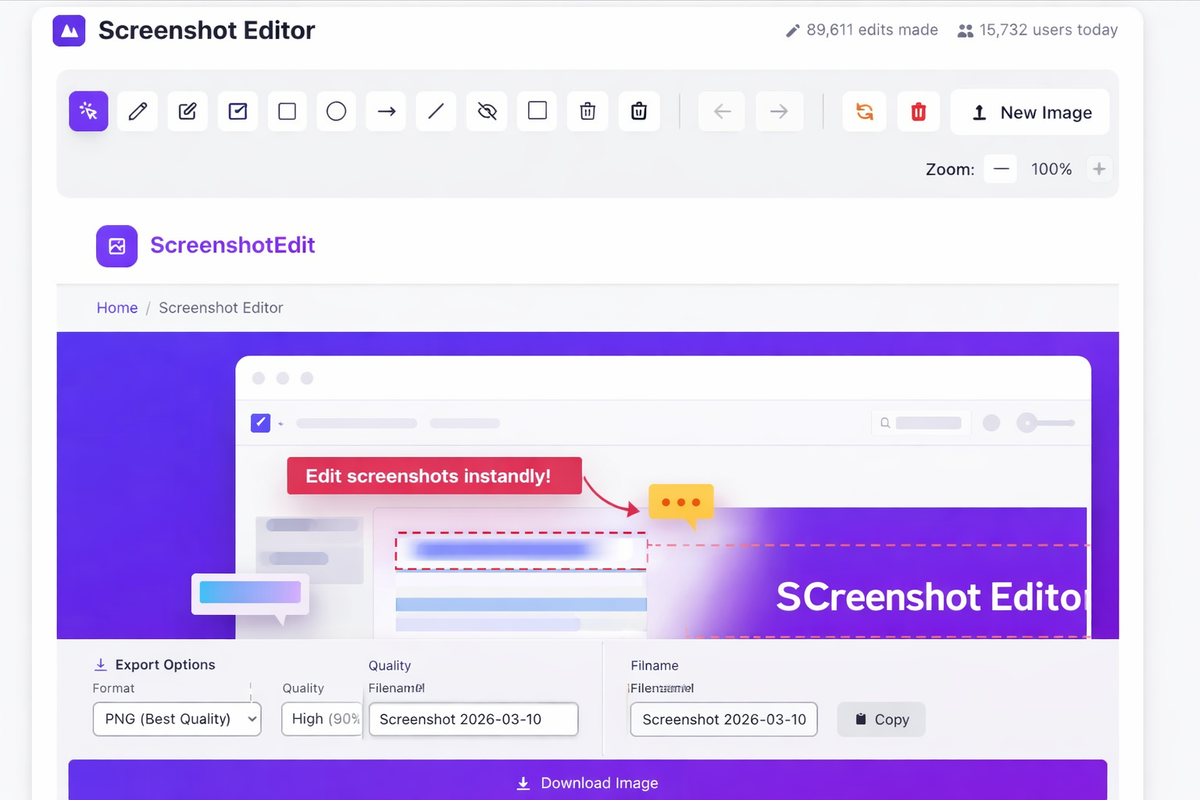This screenshot has width=1200, height=800.
Task: Click the bold black trash icon
Action: point(639,111)
